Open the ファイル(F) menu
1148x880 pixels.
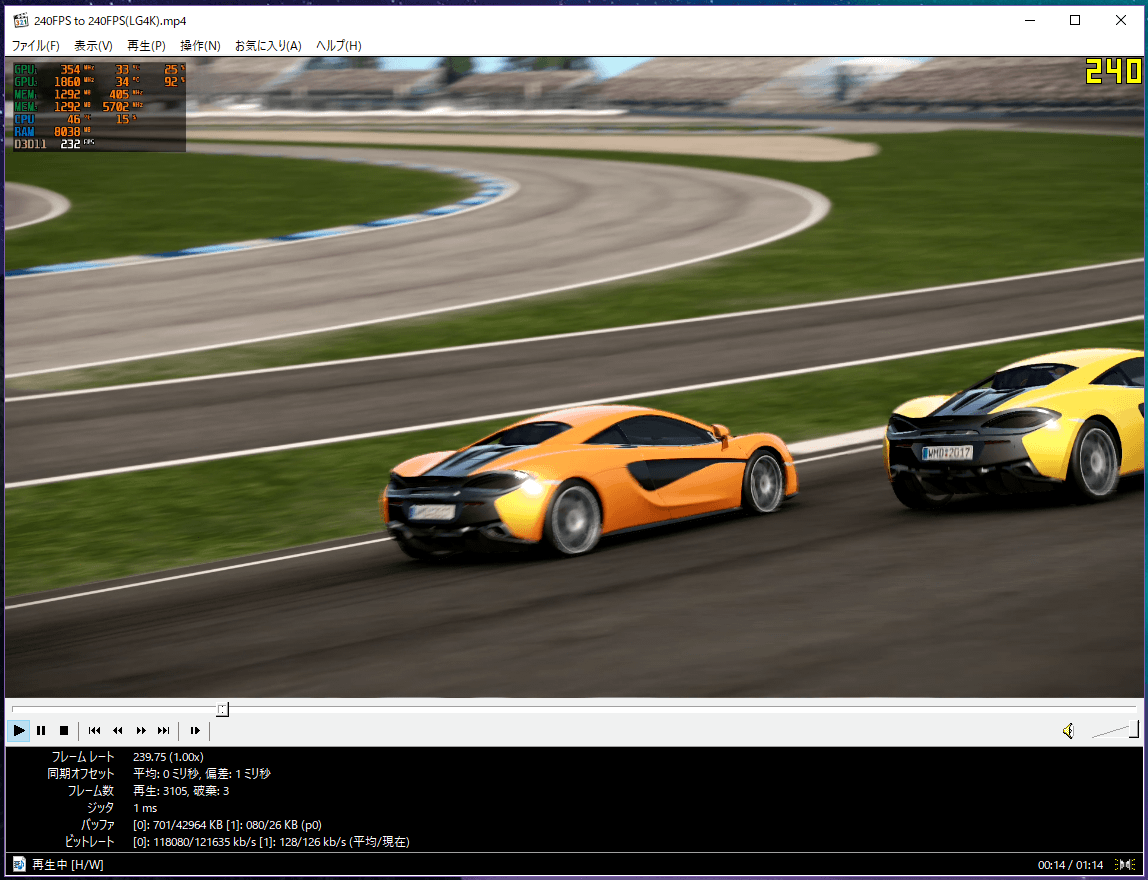[x=36, y=45]
